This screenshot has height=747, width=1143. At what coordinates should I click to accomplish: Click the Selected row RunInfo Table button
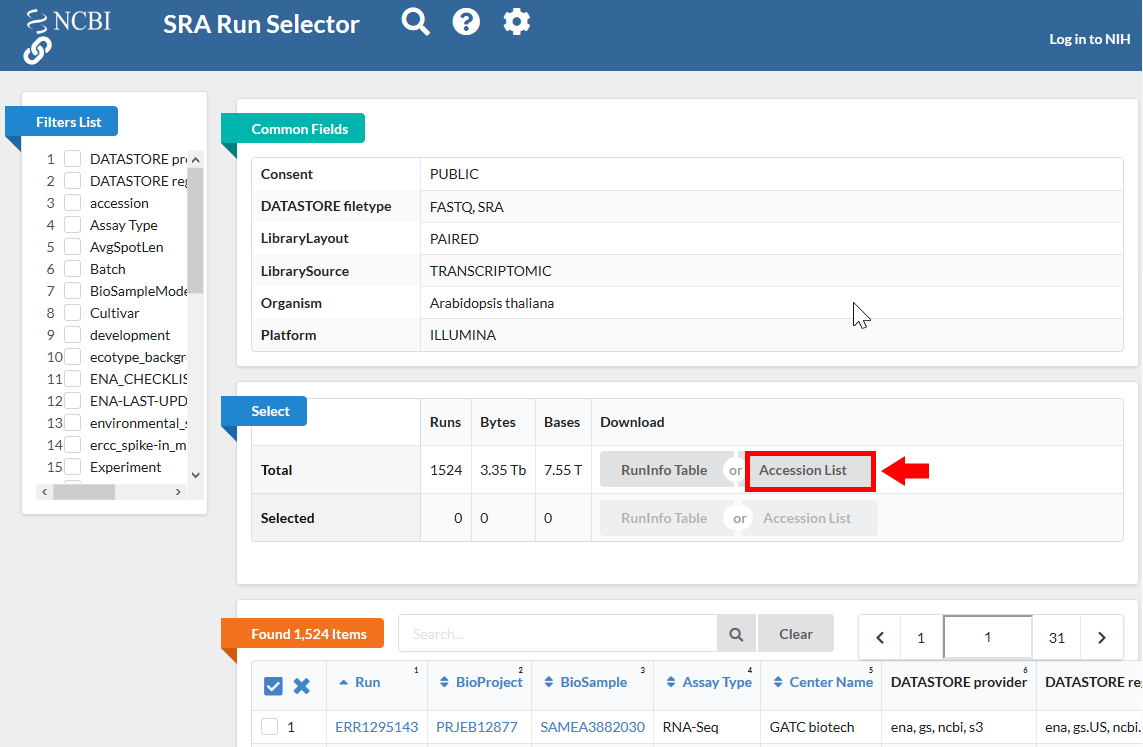(x=664, y=518)
